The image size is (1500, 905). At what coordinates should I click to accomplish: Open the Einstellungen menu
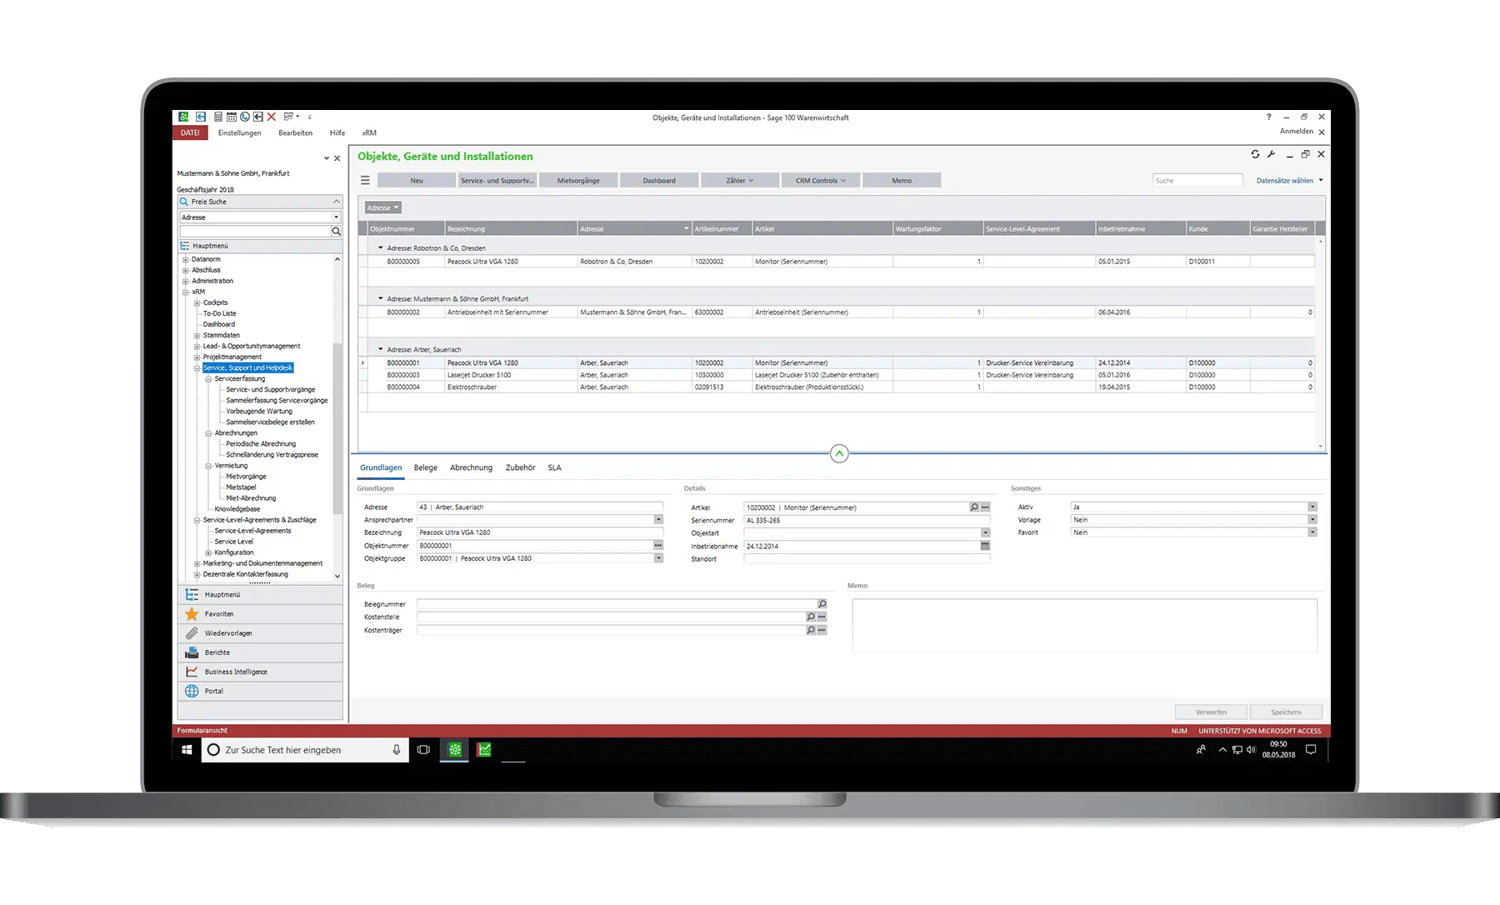point(239,133)
